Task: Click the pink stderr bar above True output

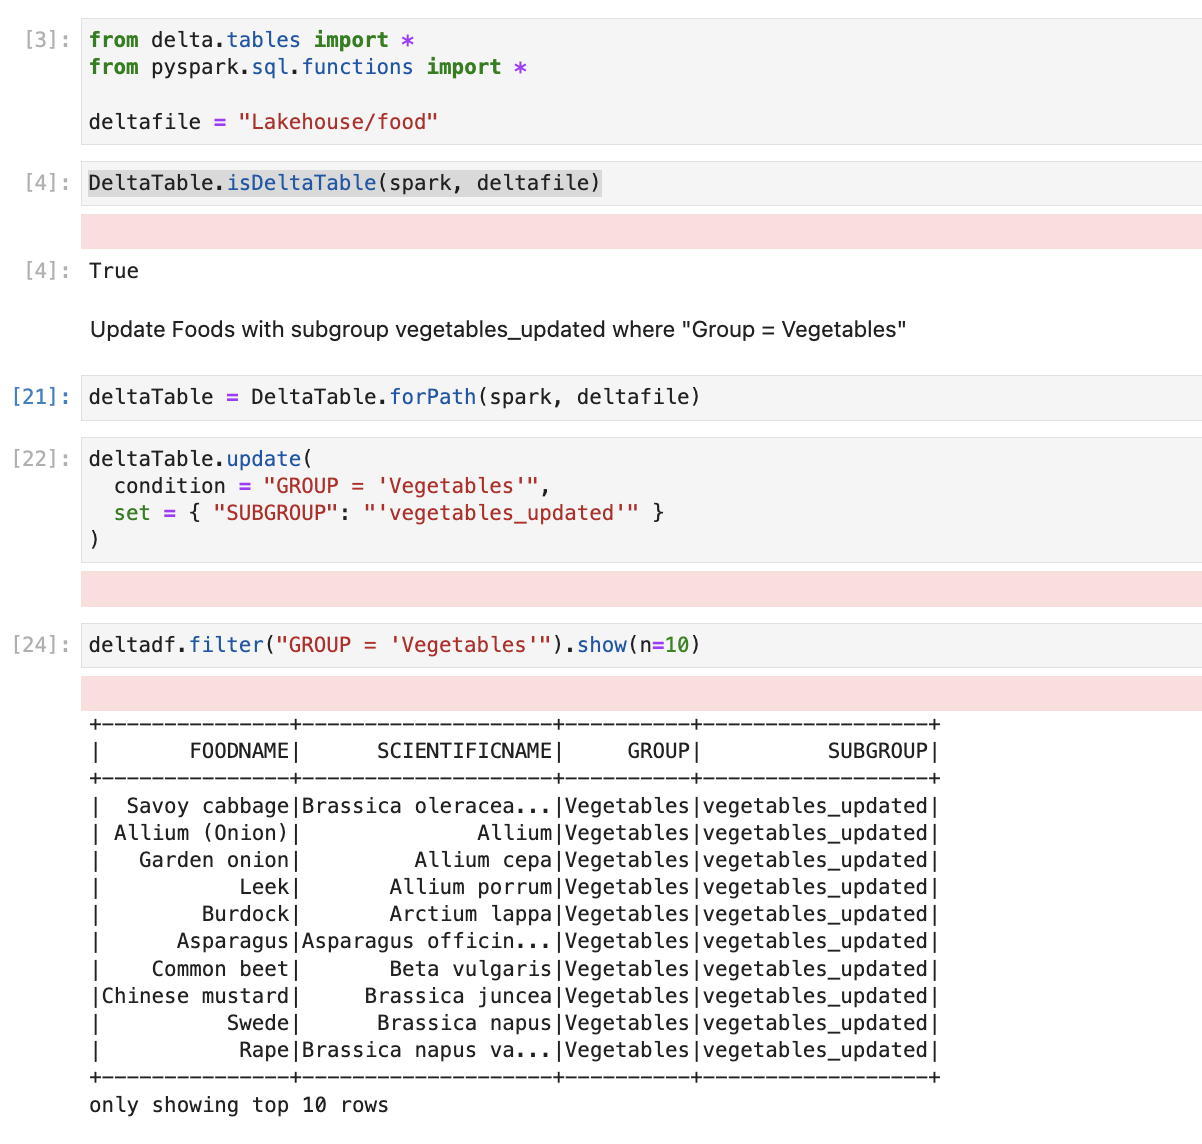Action: [640, 231]
